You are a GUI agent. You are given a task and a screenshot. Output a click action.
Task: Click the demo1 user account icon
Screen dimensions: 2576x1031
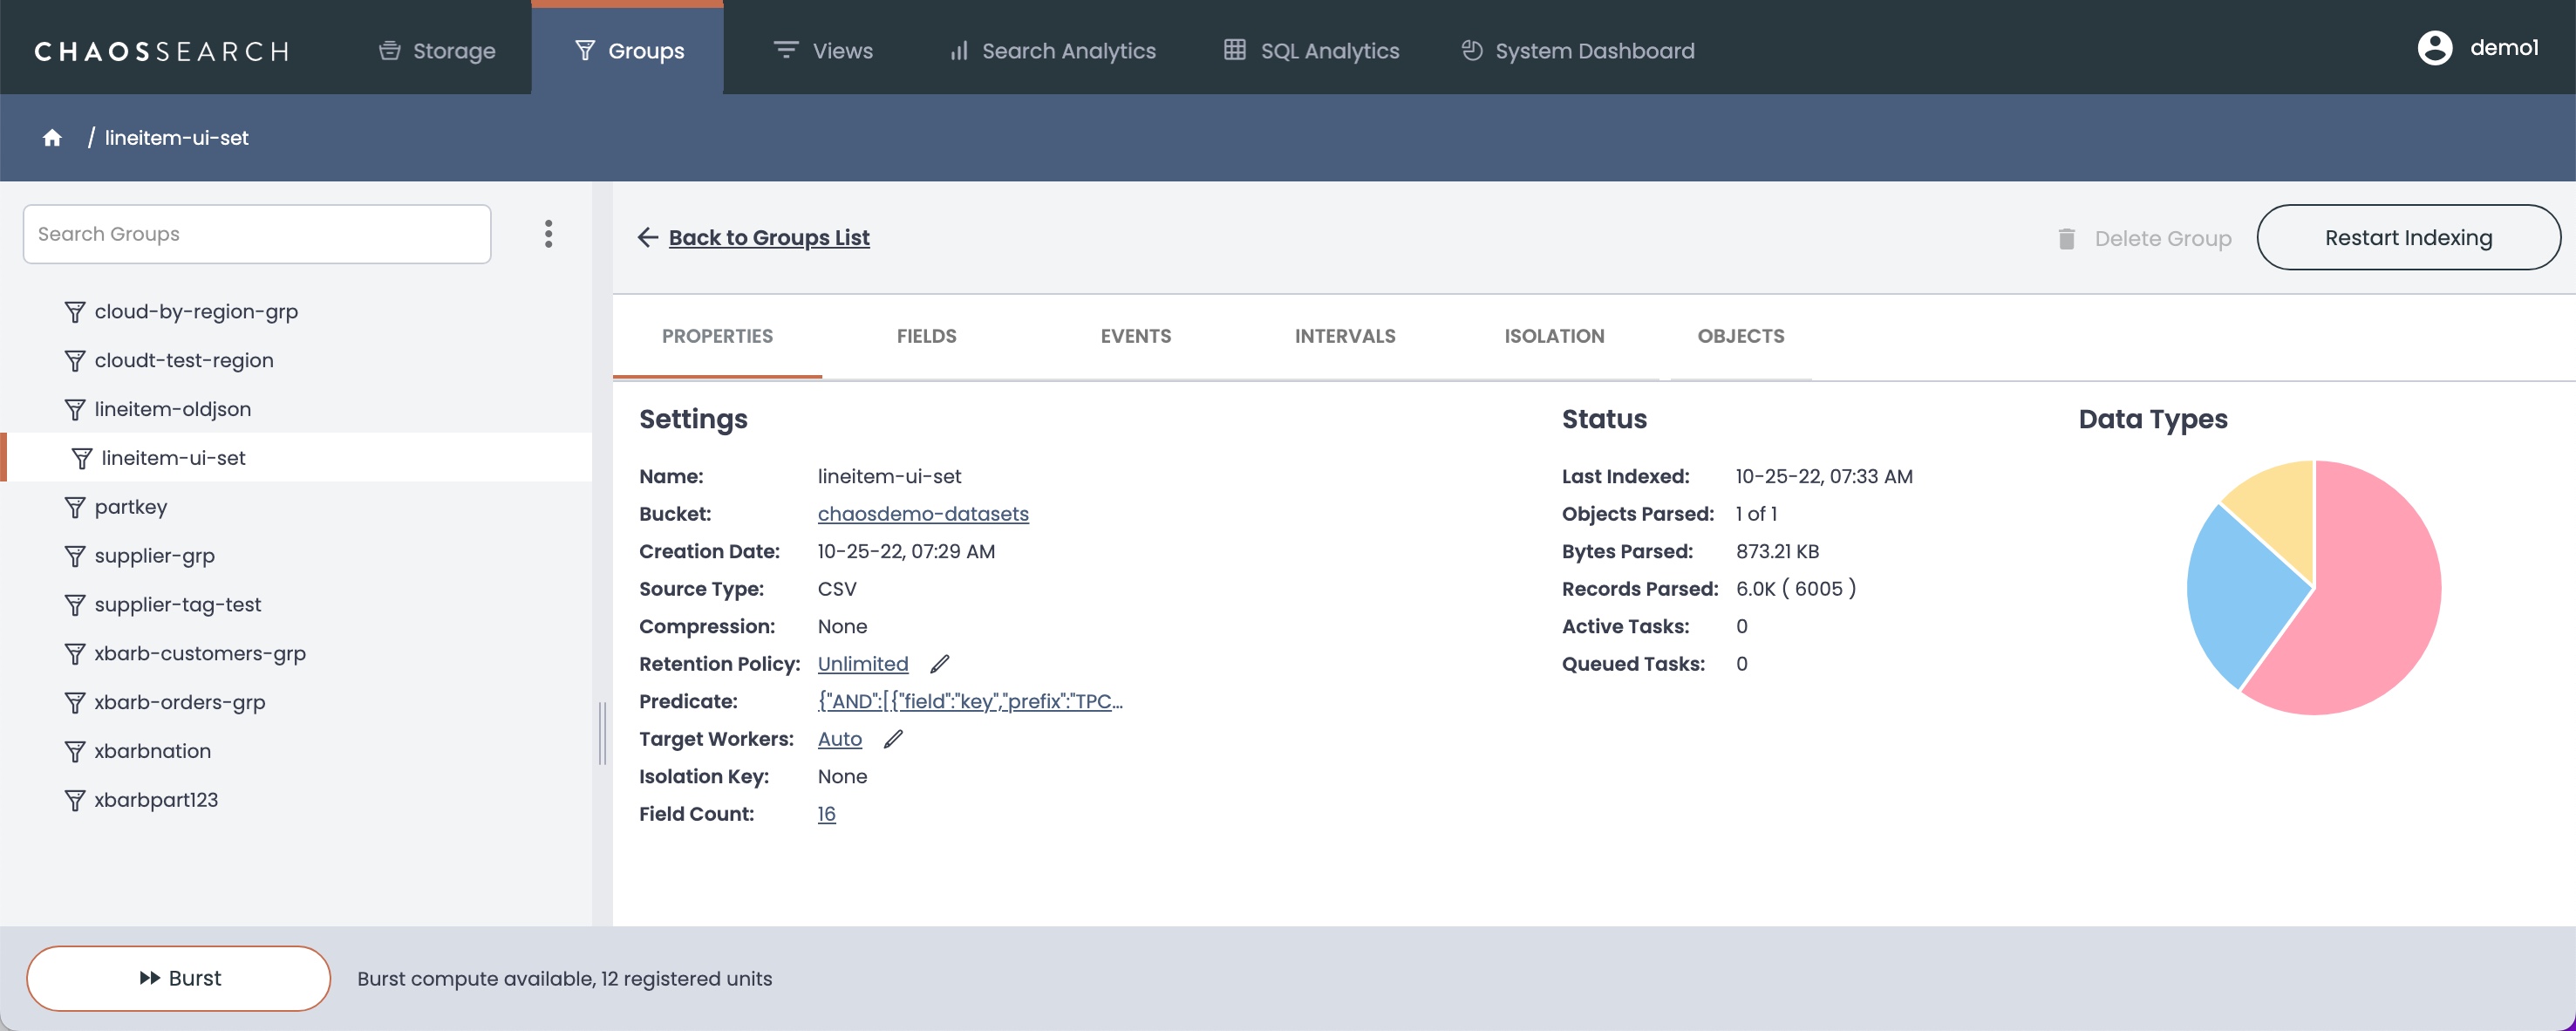pos(2434,48)
